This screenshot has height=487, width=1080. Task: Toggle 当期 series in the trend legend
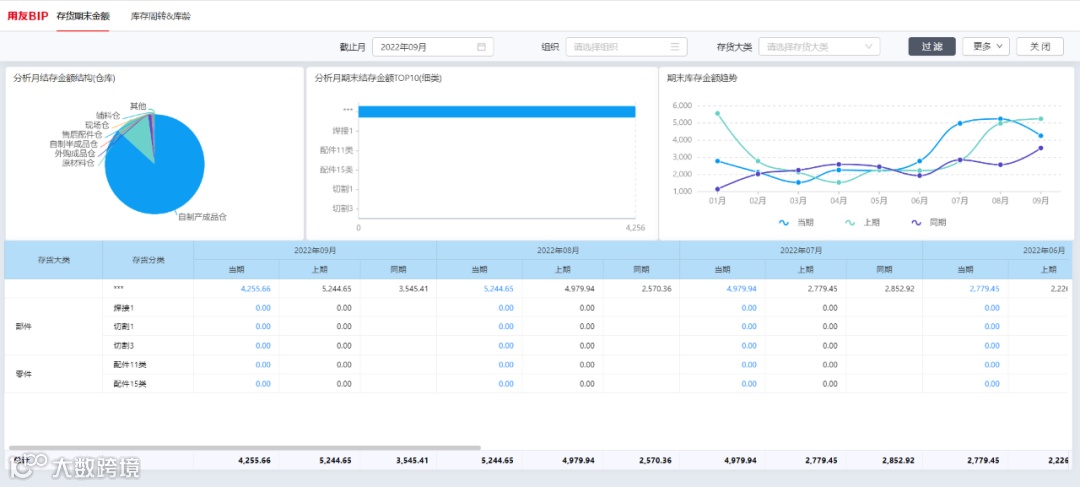[796, 222]
